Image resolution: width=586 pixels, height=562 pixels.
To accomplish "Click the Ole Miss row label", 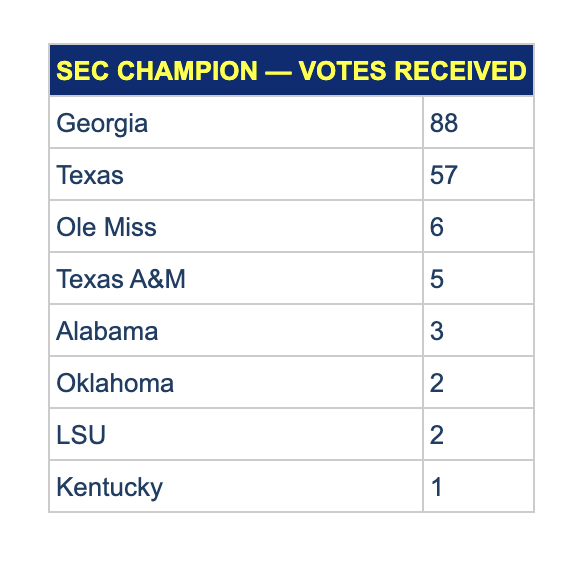I will point(106,227).
